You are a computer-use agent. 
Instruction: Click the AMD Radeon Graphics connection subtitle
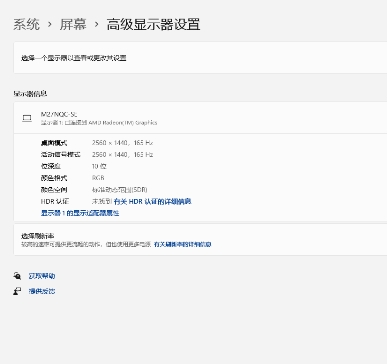click(99, 123)
